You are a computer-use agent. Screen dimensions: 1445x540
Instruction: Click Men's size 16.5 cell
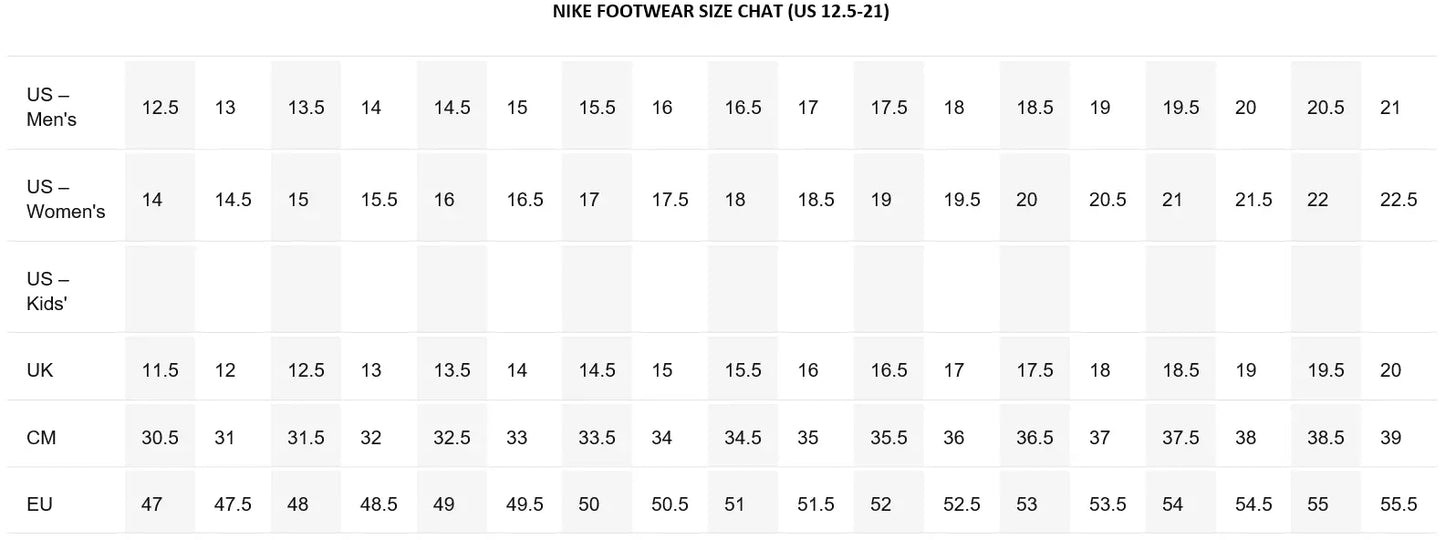[x=743, y=107]
